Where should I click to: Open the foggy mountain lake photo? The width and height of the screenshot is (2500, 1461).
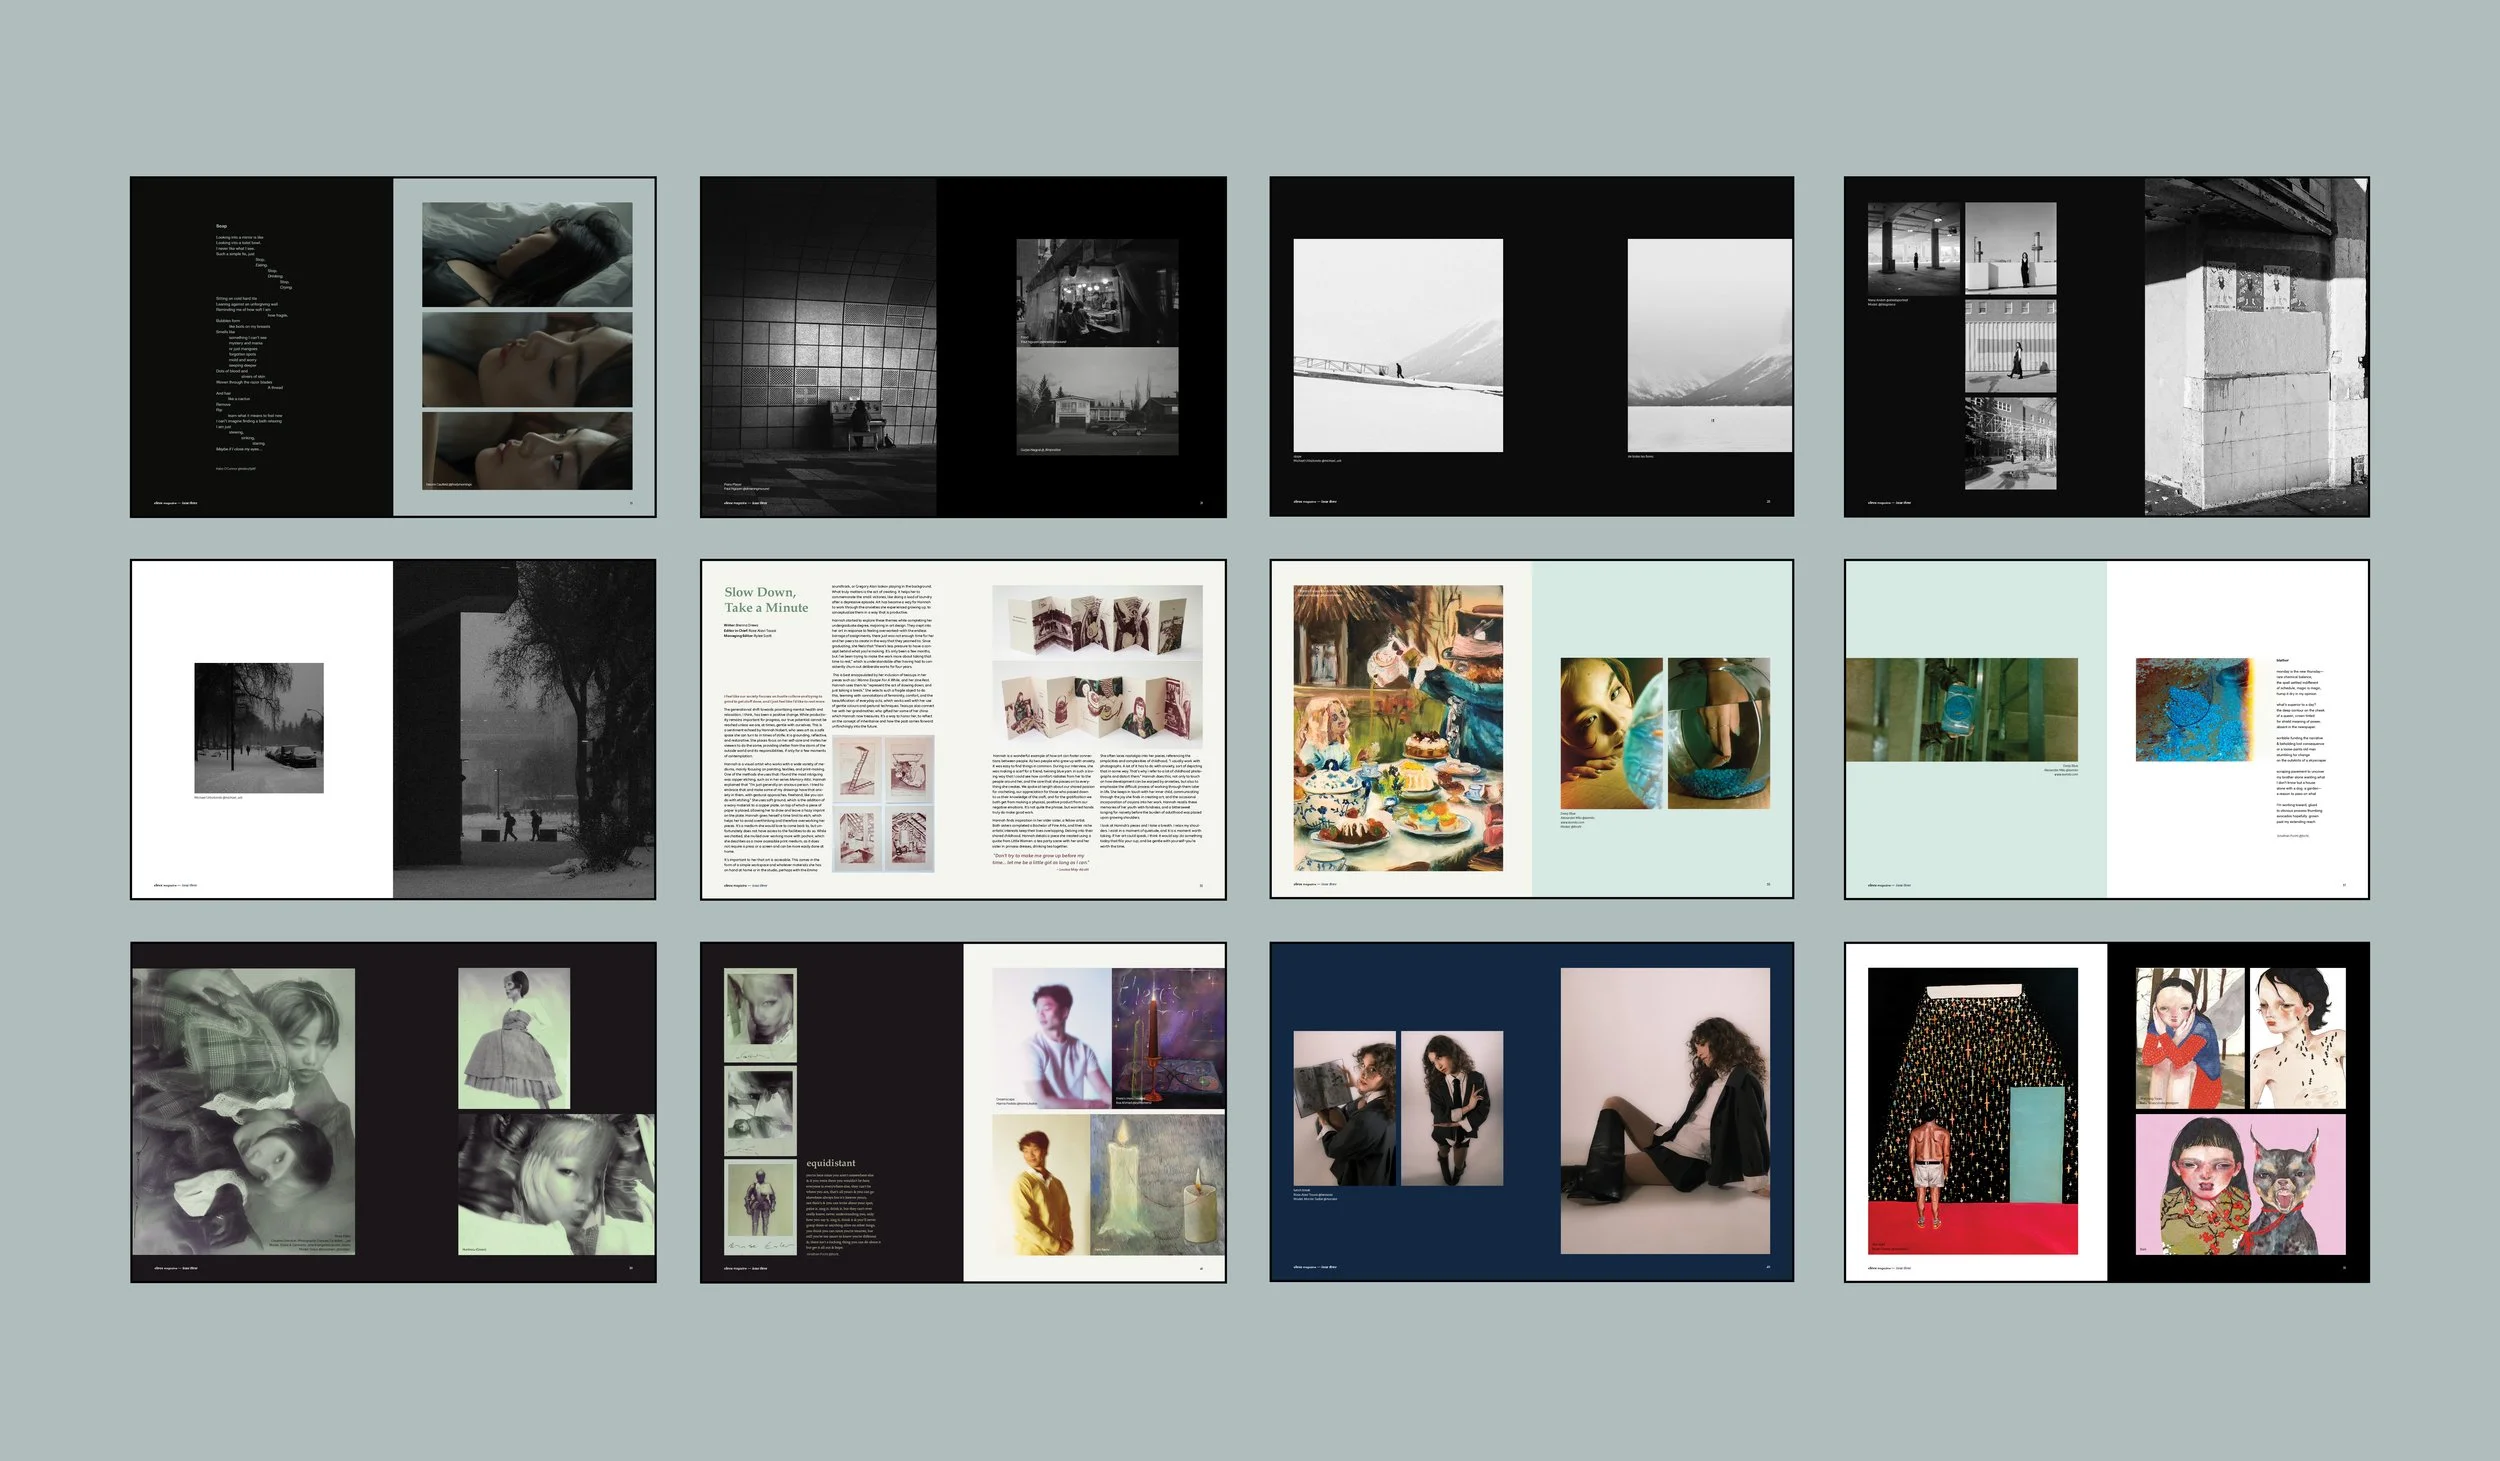click(x=1709, y=345)
